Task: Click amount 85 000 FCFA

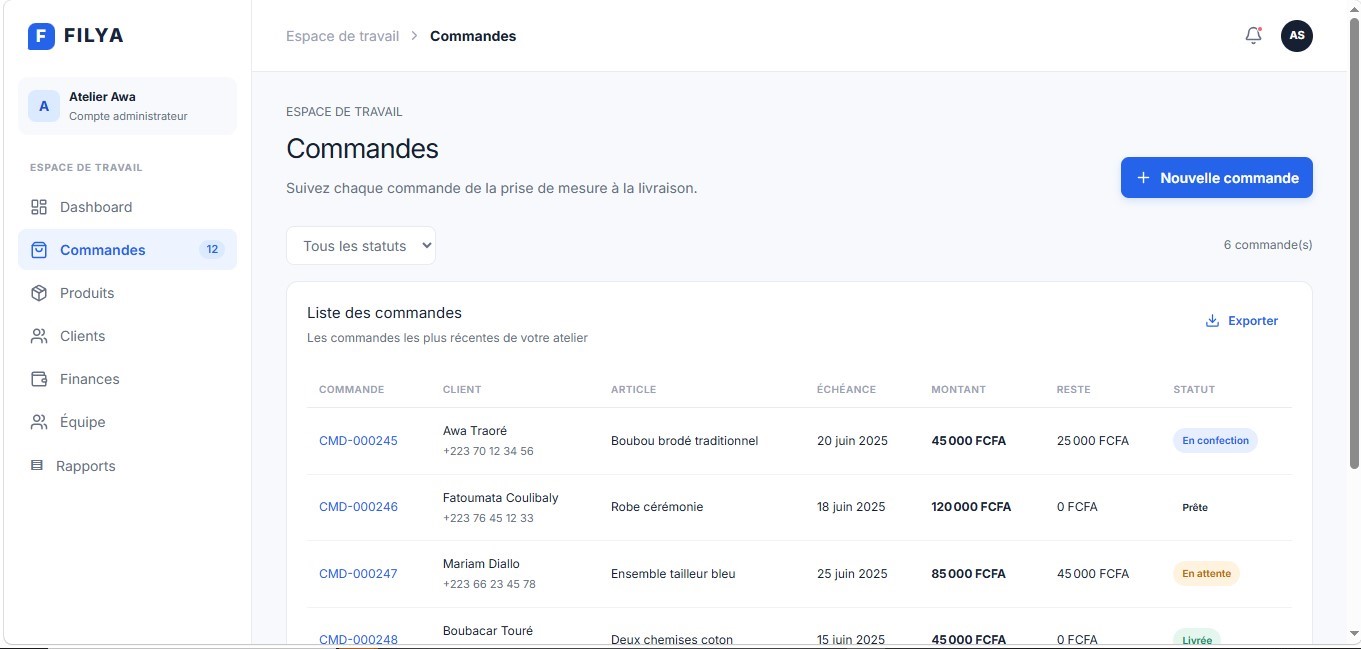Action: point(968,574)
